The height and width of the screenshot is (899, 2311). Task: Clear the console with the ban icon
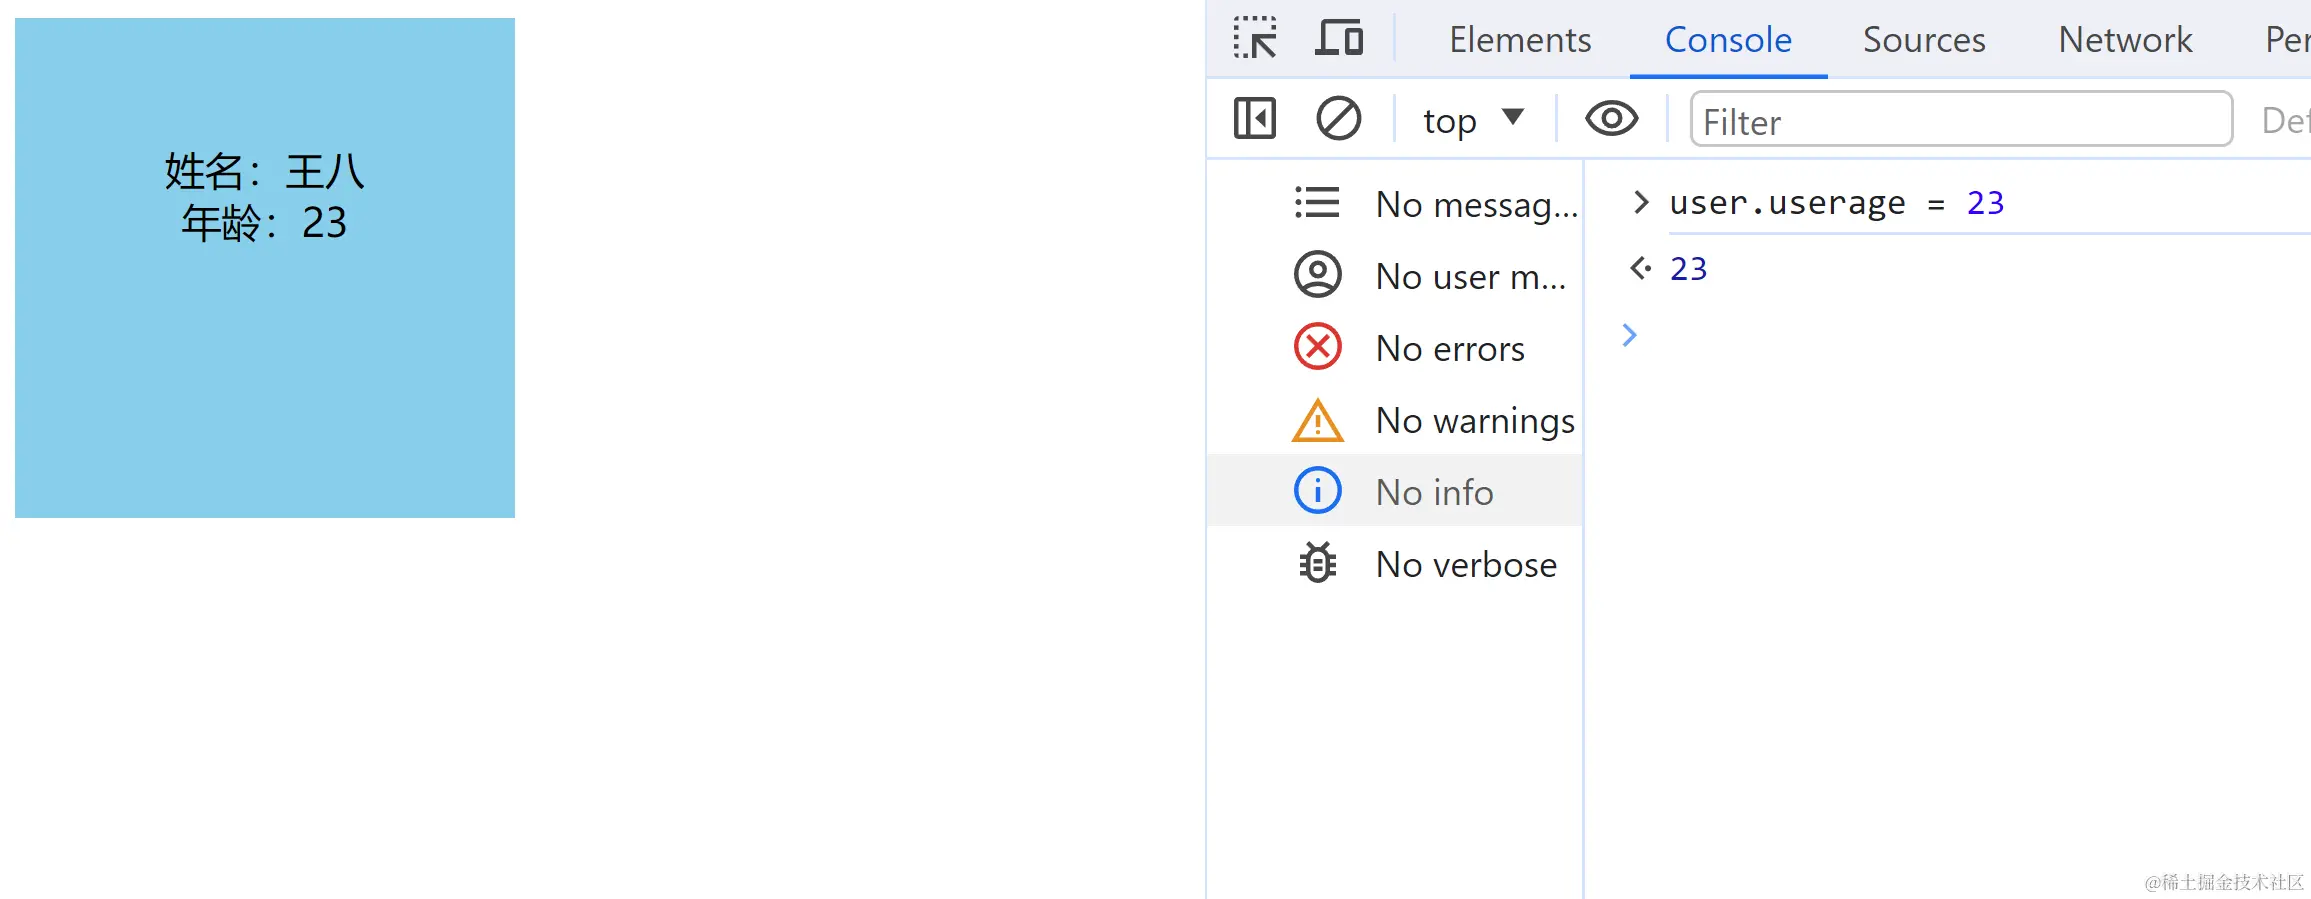point(1338,119)
